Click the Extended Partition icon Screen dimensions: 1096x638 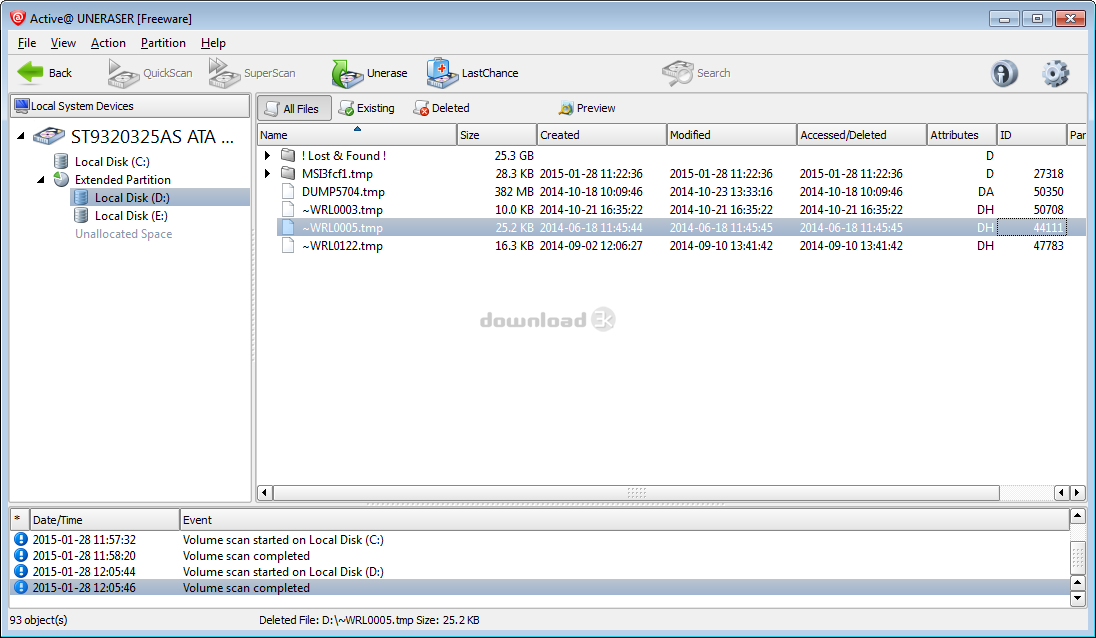point(62,180)
